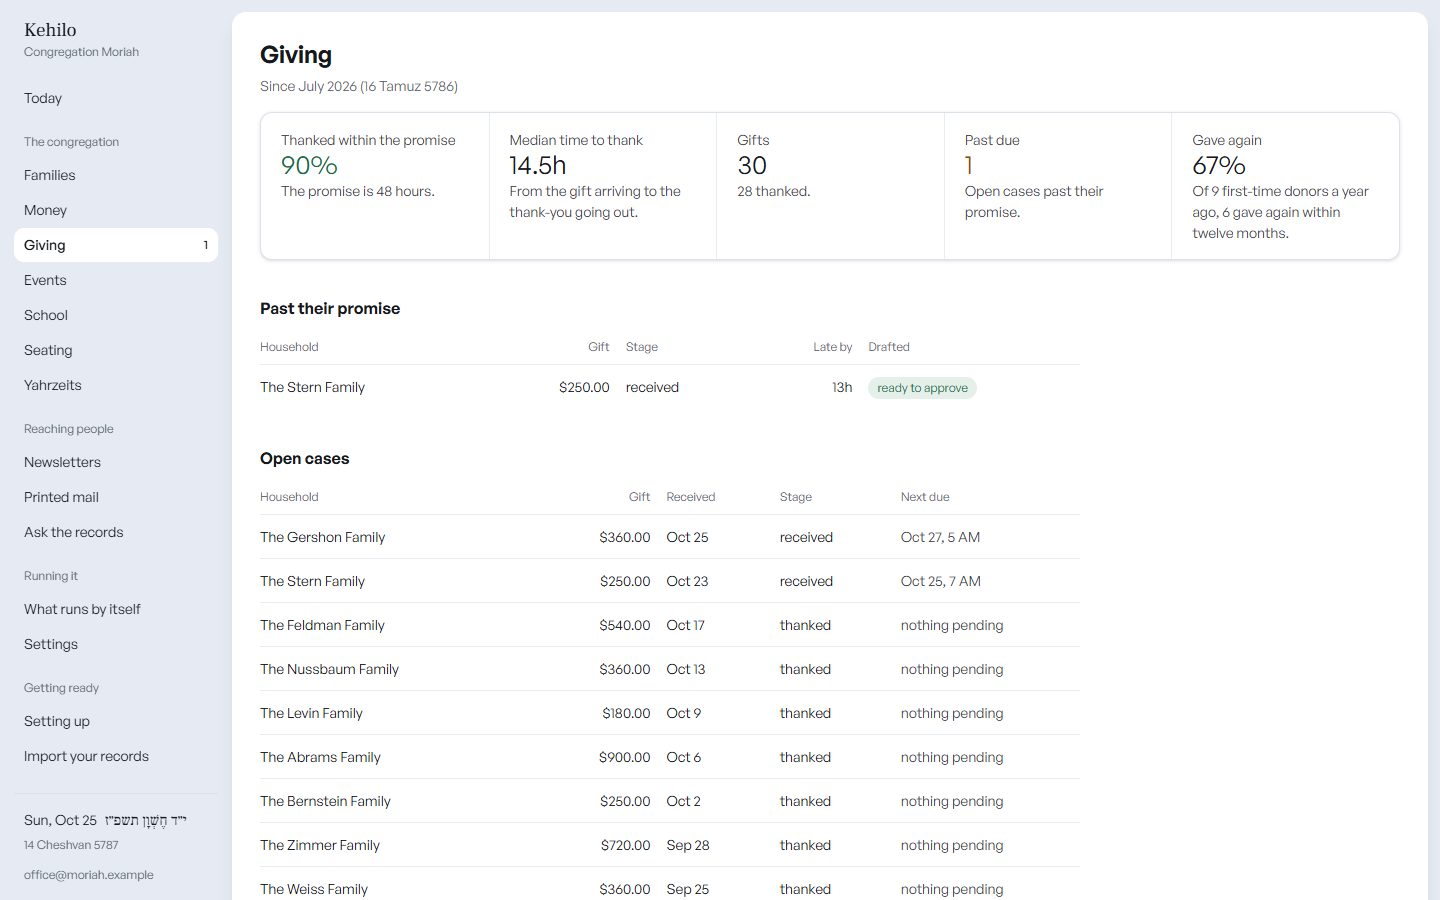This screenshot has width=1440, height=900.
Task: Open the Today page in sidebar
Action: coord(116,98)
